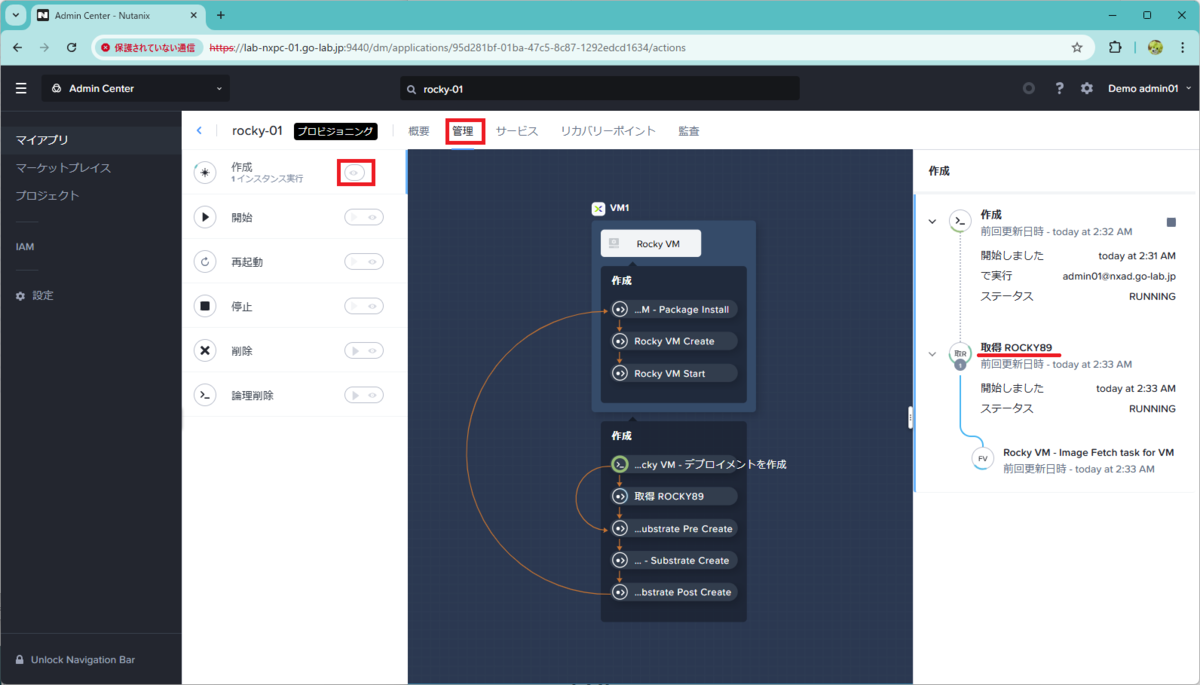Select the Rocky VM Start task icon
The width and height of the screenshot is (1200, 685).
619,373
